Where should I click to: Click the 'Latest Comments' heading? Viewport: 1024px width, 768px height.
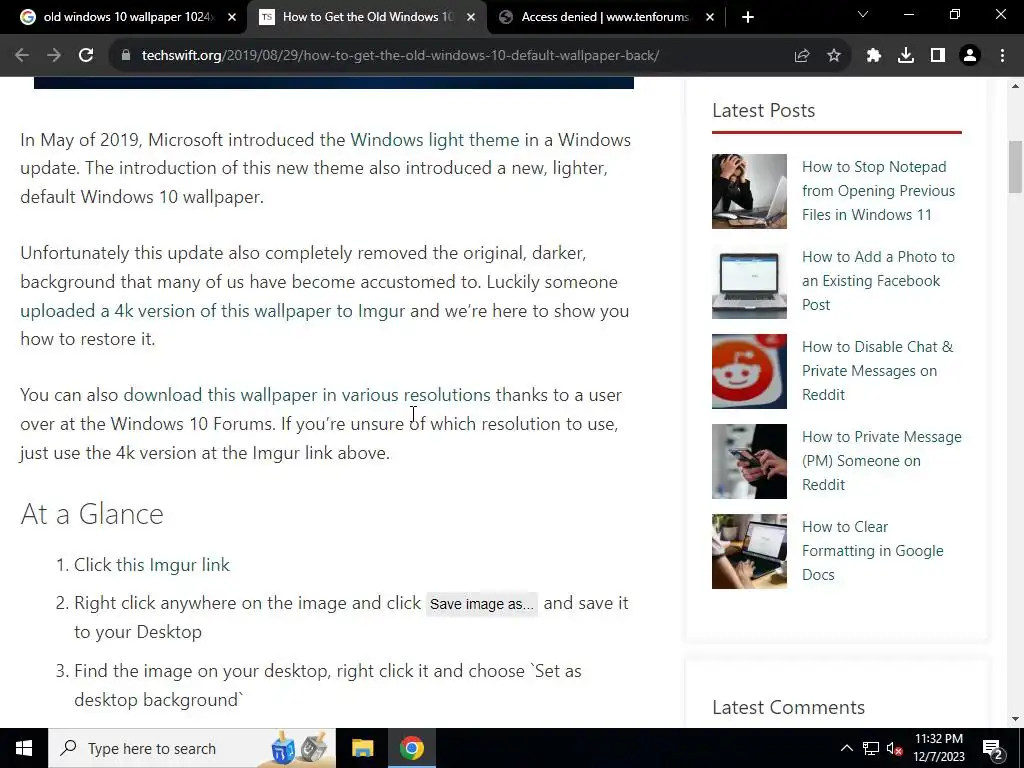(x=788, y=707)
